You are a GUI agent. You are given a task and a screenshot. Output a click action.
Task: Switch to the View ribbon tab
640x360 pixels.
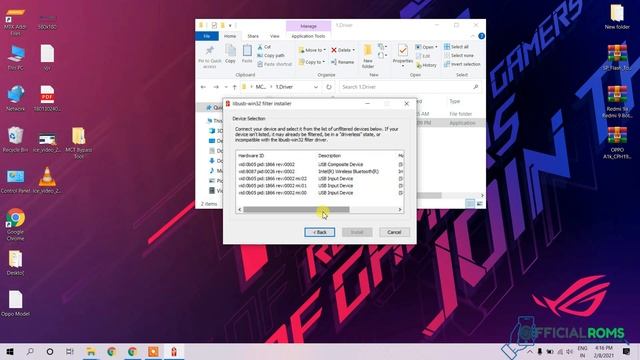(275, 36)
